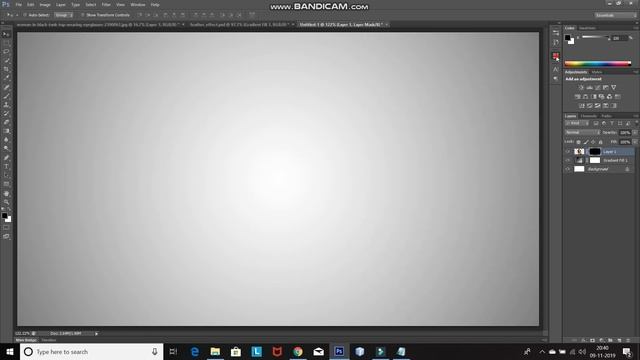Image resolution: width=640 pixels, height=360 pixels.
Task: Switch to the Styles tab
Action: [x=597, y=72]
